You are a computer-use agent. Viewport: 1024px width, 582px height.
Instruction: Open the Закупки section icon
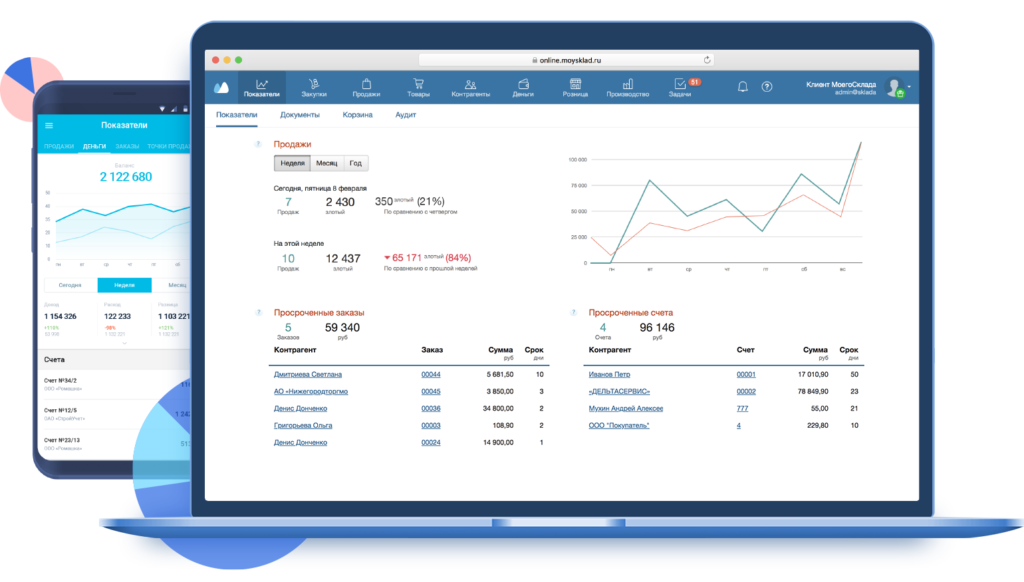[312, 84]
